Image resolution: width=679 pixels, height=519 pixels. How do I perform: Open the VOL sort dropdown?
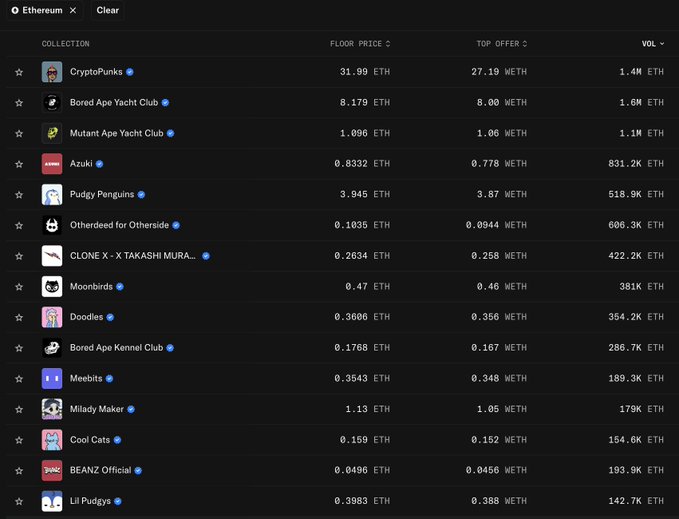pos(653,44)
